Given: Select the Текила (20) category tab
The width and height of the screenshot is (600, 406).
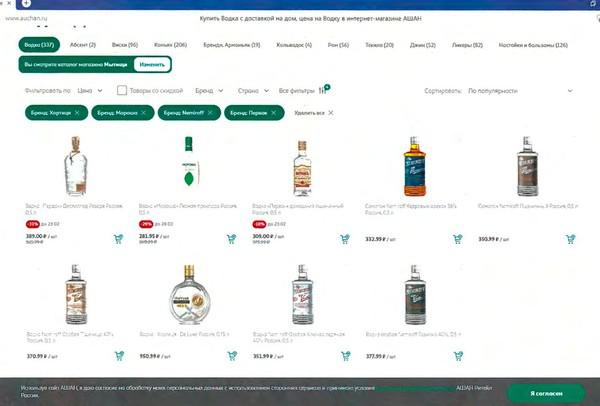Looking at the screenshot, I should tap(379, 45).
